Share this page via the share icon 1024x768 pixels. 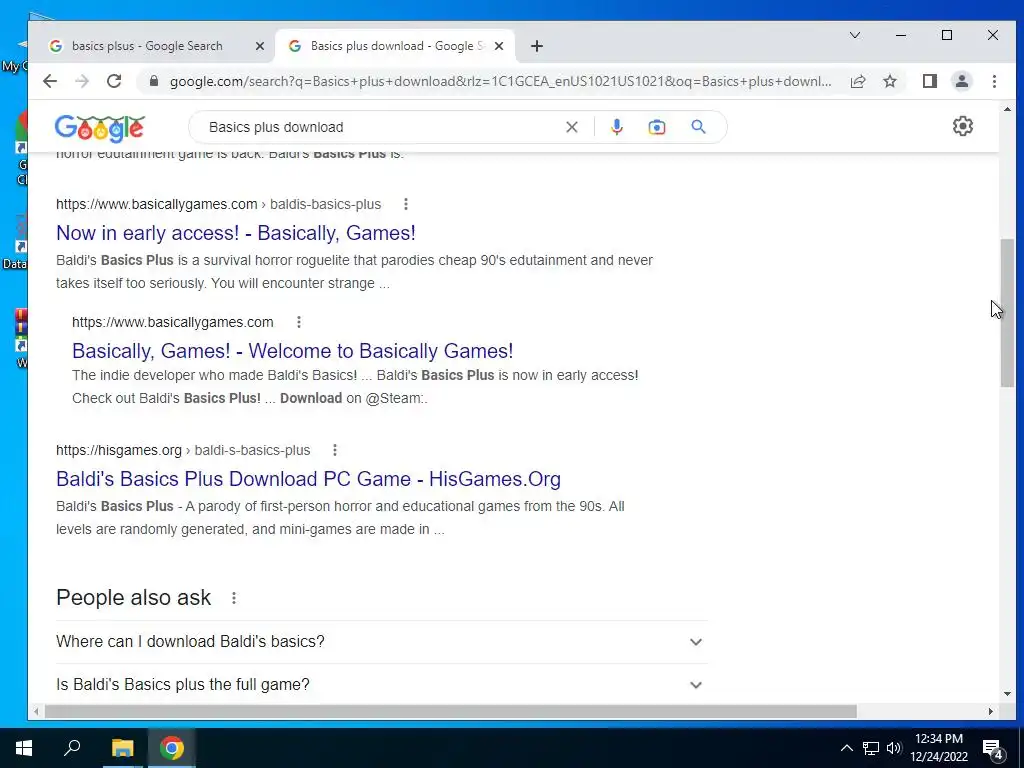click(858, 81)
